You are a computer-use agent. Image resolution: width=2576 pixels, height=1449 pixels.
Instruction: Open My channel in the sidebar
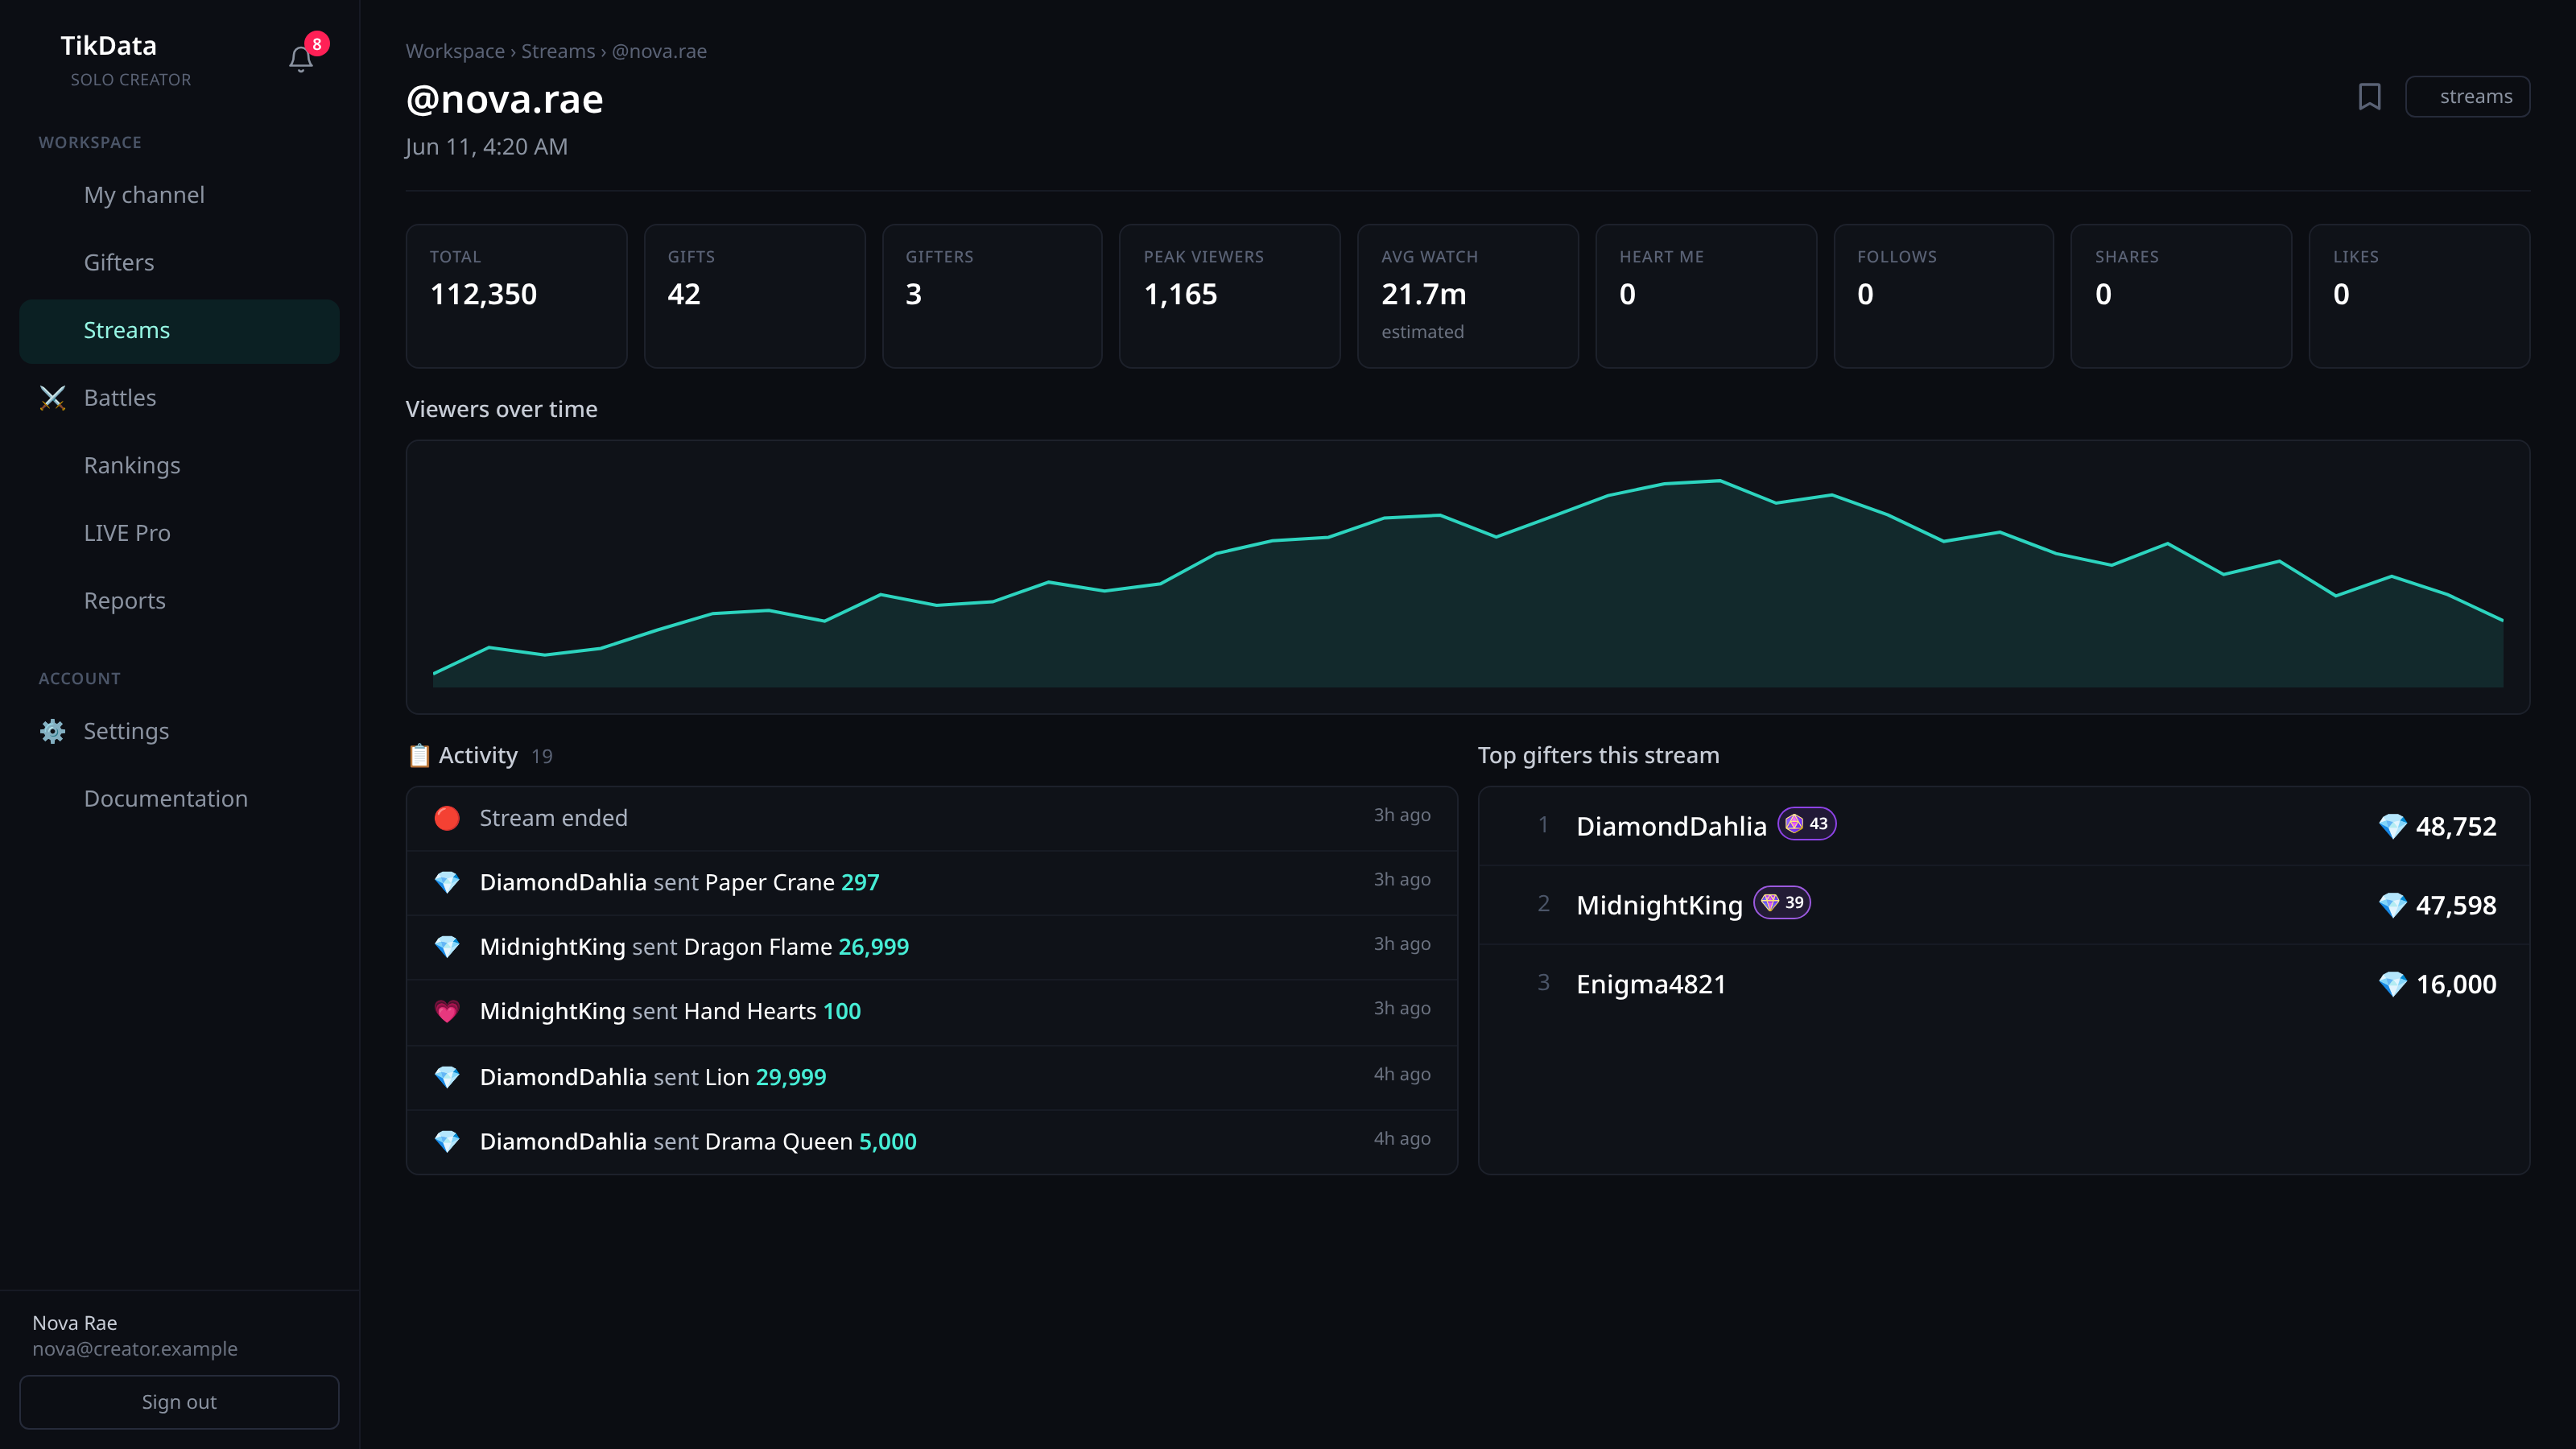pyautogui.click(x=179, y=195)
